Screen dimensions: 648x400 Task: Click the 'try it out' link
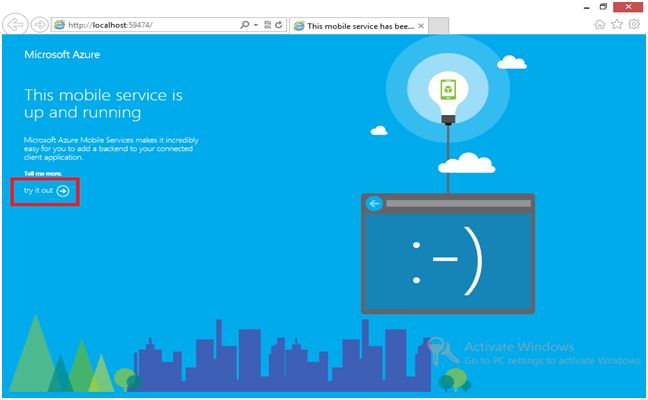(38, 190)
